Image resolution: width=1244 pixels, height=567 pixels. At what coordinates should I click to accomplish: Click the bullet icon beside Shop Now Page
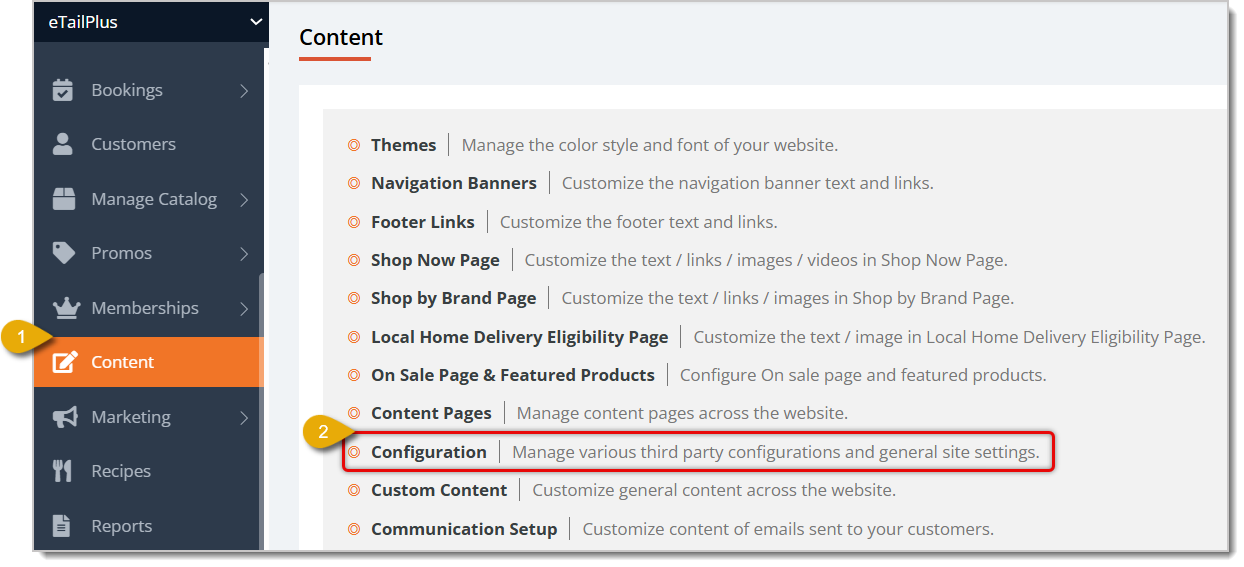[x=354, y=260]
